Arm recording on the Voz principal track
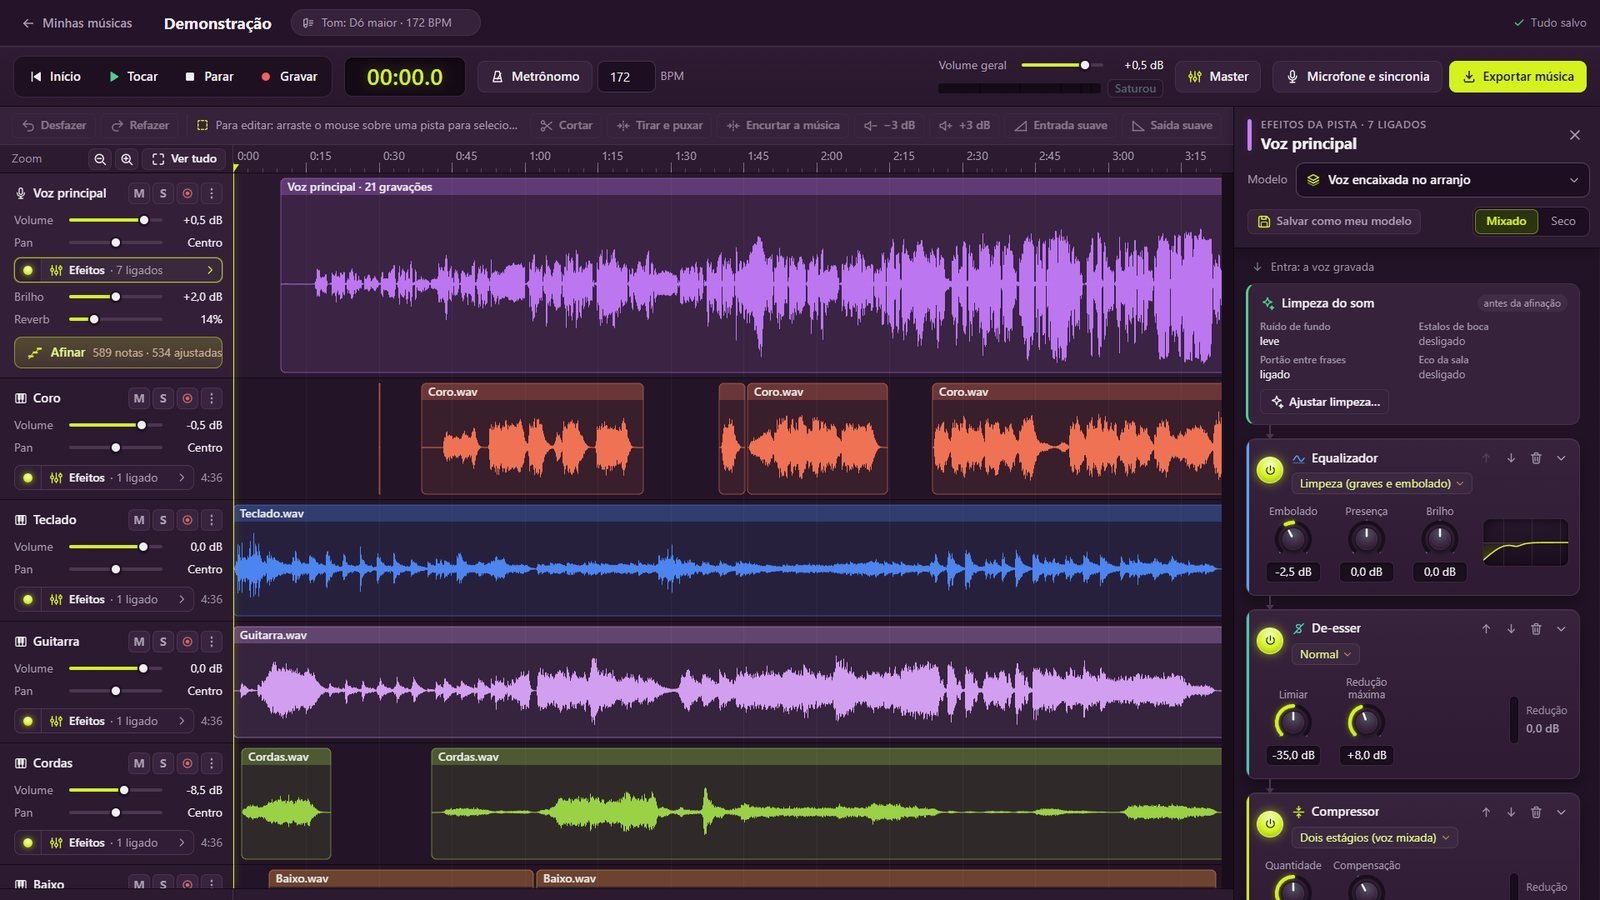The image size is (1600, 900). (187, 193)
